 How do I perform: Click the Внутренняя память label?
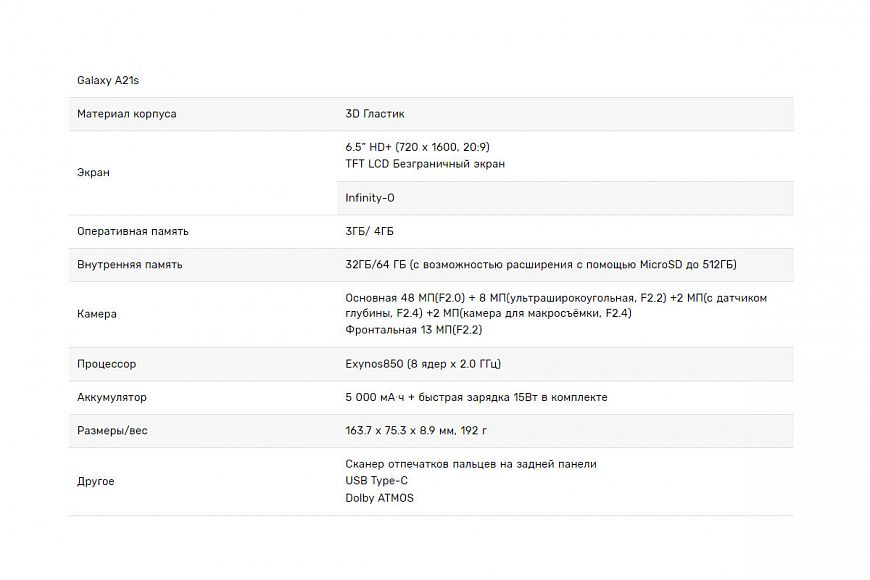click(x=130, y=265)
